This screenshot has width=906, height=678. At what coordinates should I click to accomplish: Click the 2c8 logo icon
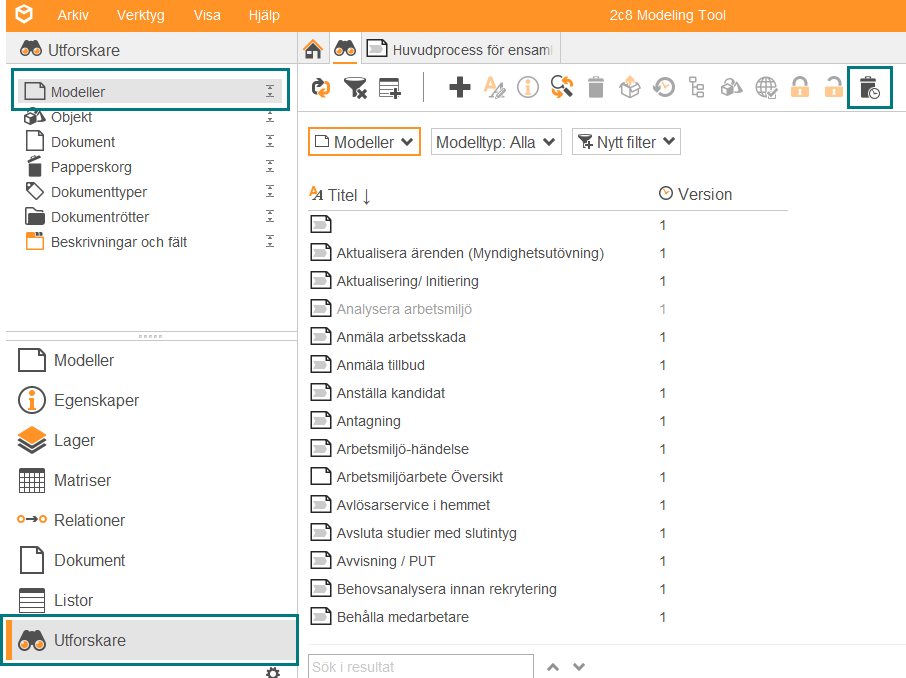click(24, 14)
